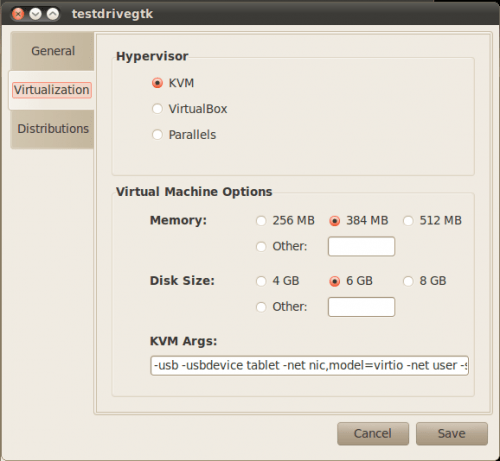
Task: Click the Virtual Machine Options heading
Action: tap(194, 192)
